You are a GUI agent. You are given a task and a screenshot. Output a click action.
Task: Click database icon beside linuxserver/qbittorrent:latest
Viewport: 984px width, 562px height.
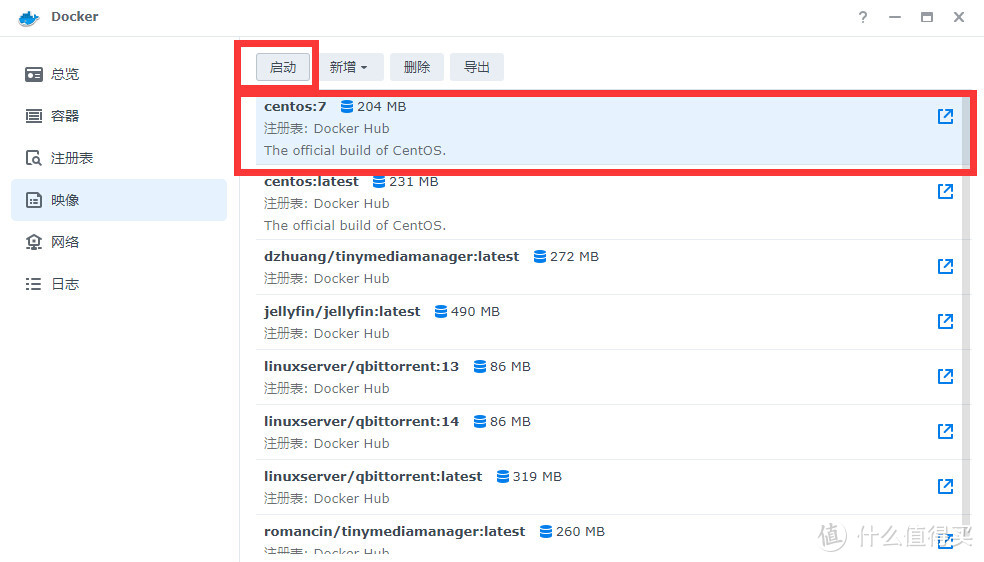point(503,477)
